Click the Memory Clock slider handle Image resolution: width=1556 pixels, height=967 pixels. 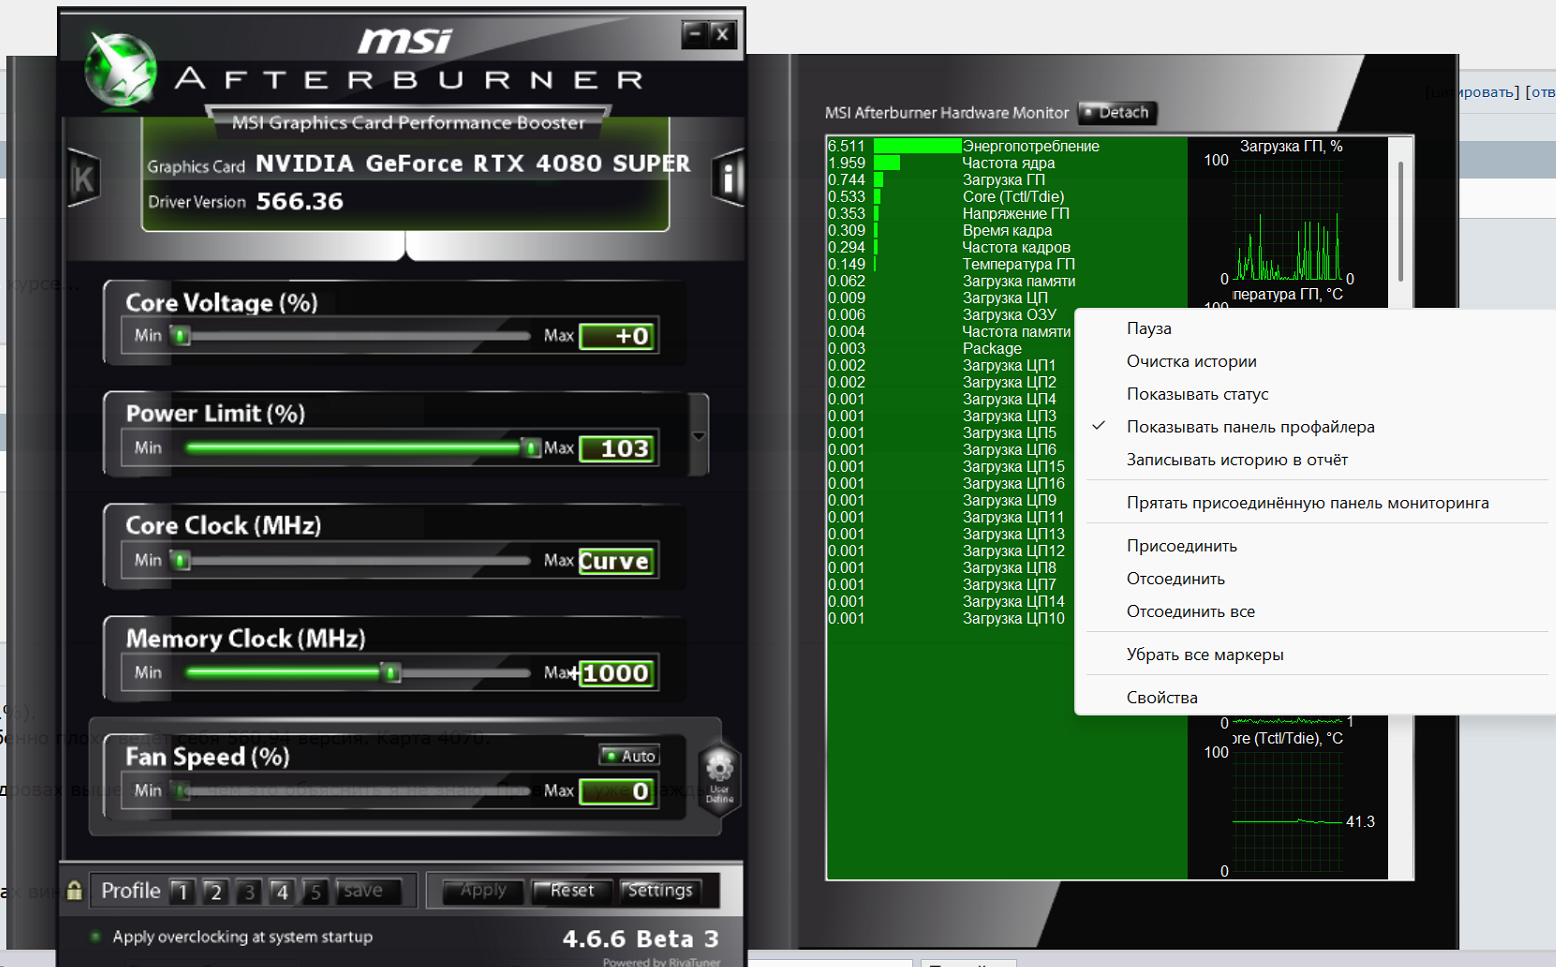click(392, 673)
